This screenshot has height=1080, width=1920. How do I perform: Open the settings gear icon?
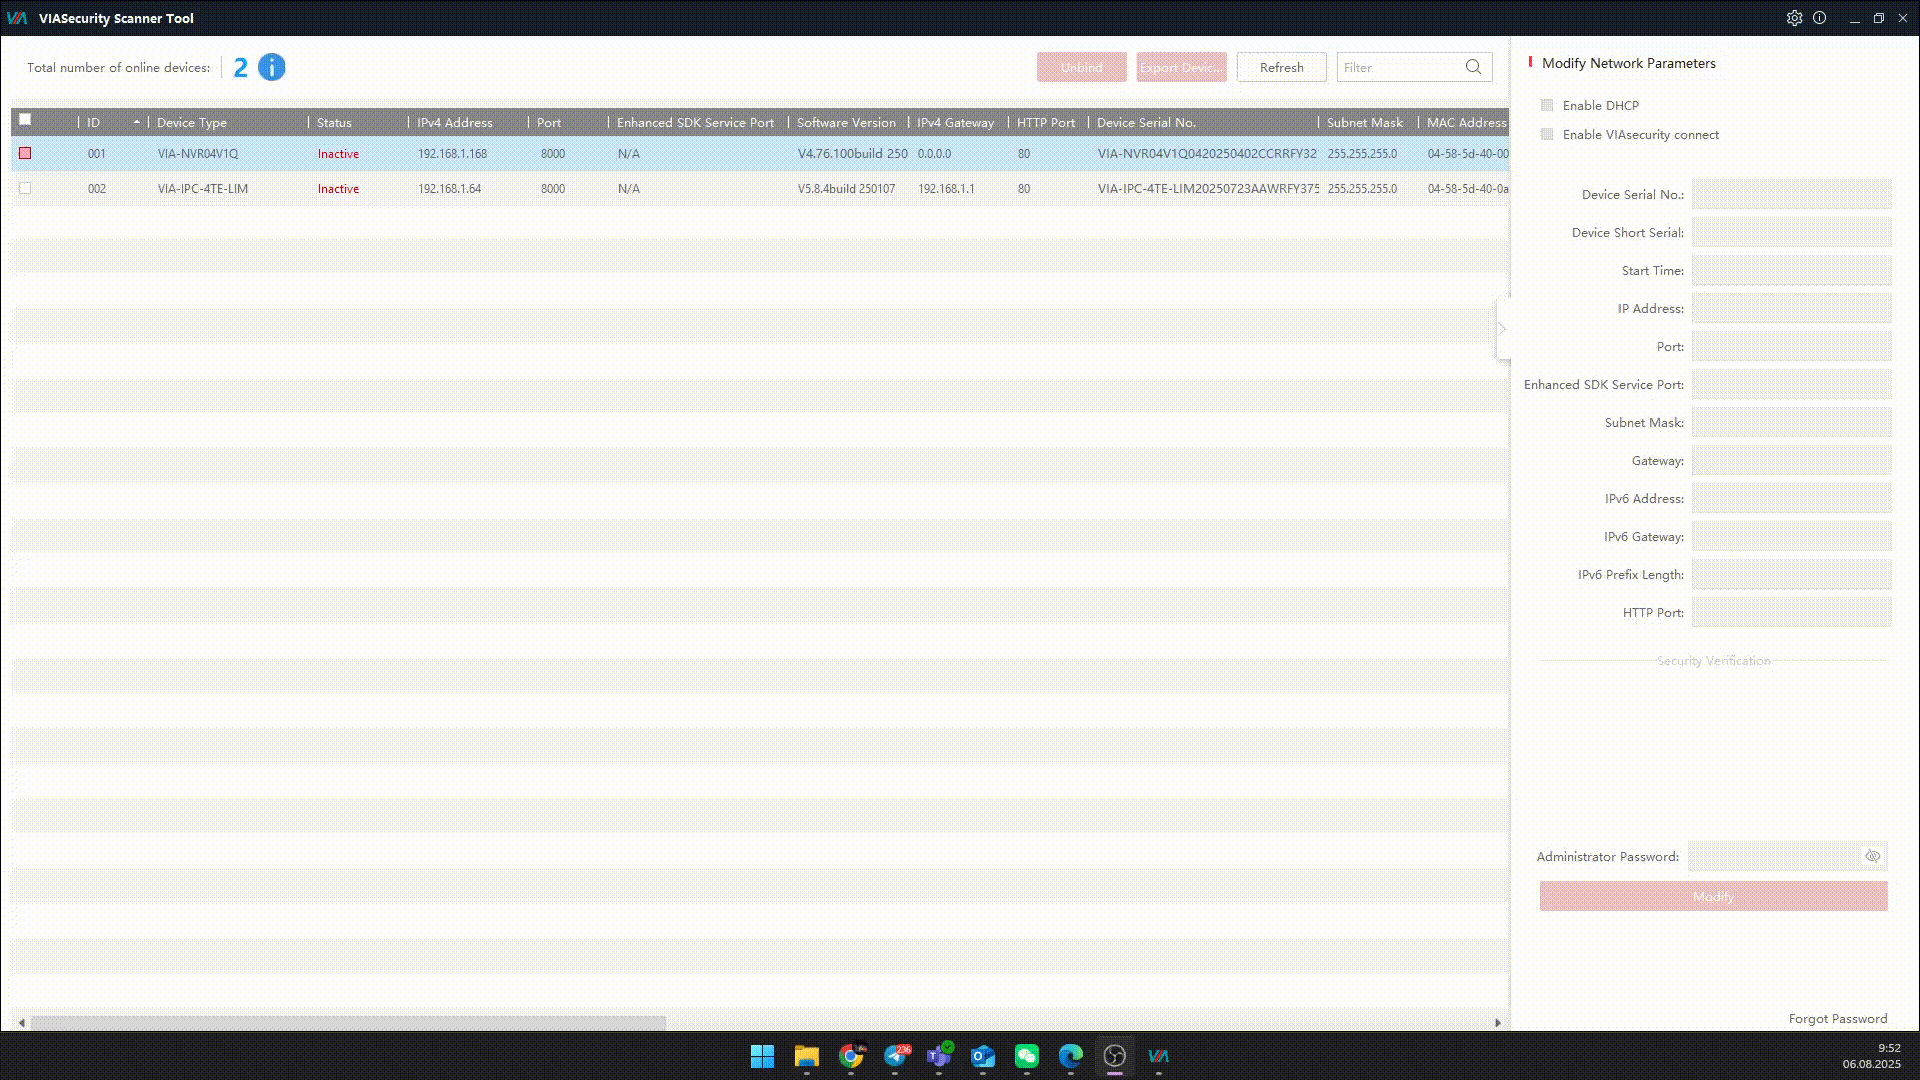pyautogui.click(x=1794, y=18)
